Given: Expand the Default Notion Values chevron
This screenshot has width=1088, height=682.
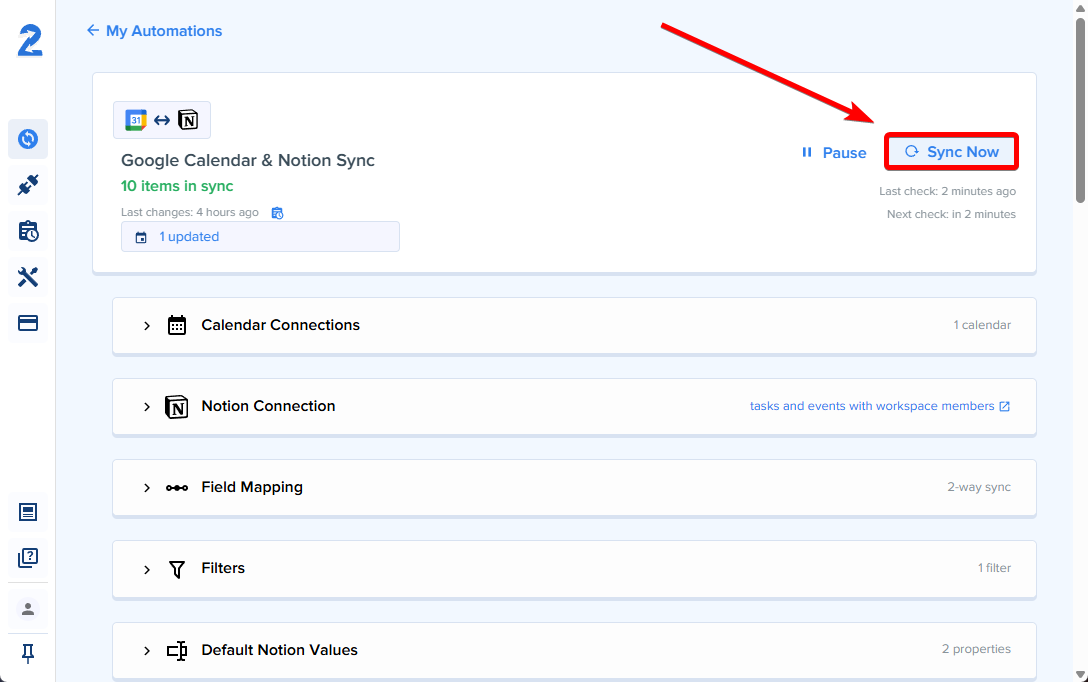Looking at the screenshot, I should 146,651.
